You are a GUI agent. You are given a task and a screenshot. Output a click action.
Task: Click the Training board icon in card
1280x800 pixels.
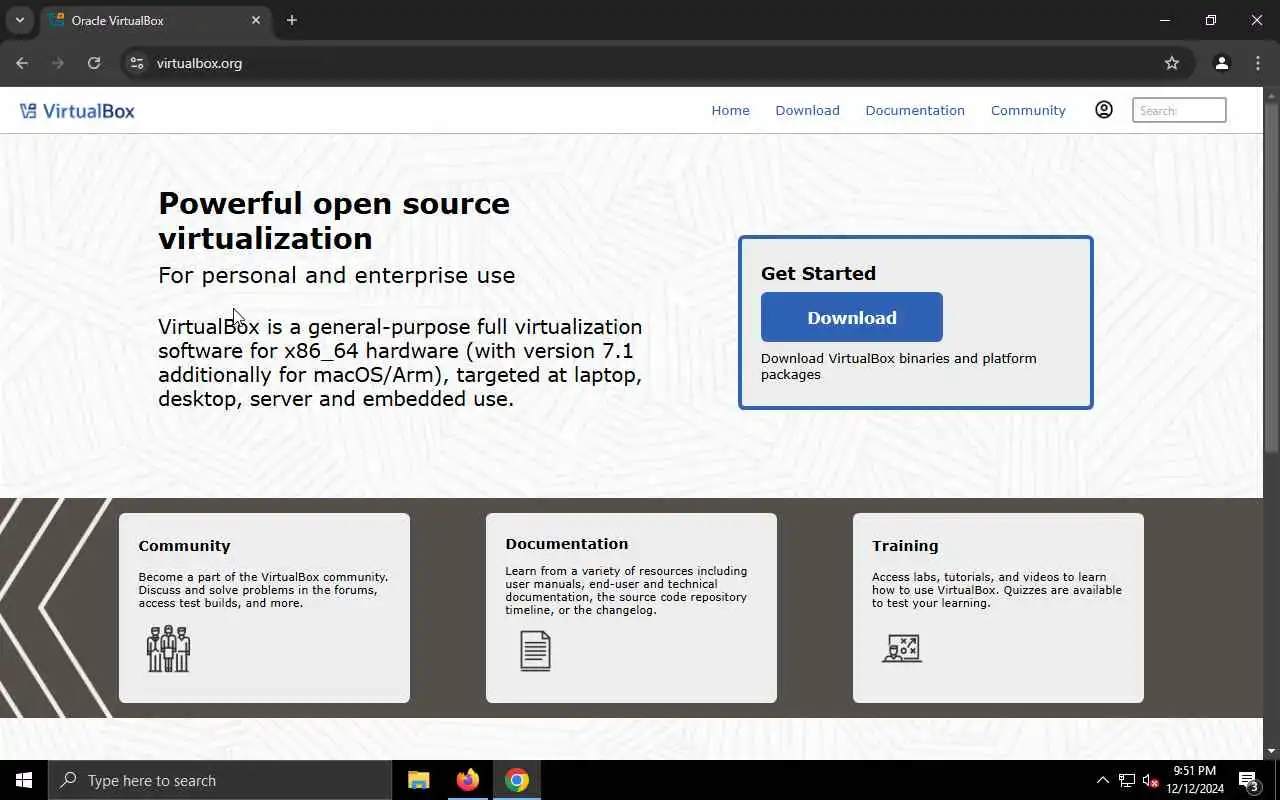tap(902, 649)
